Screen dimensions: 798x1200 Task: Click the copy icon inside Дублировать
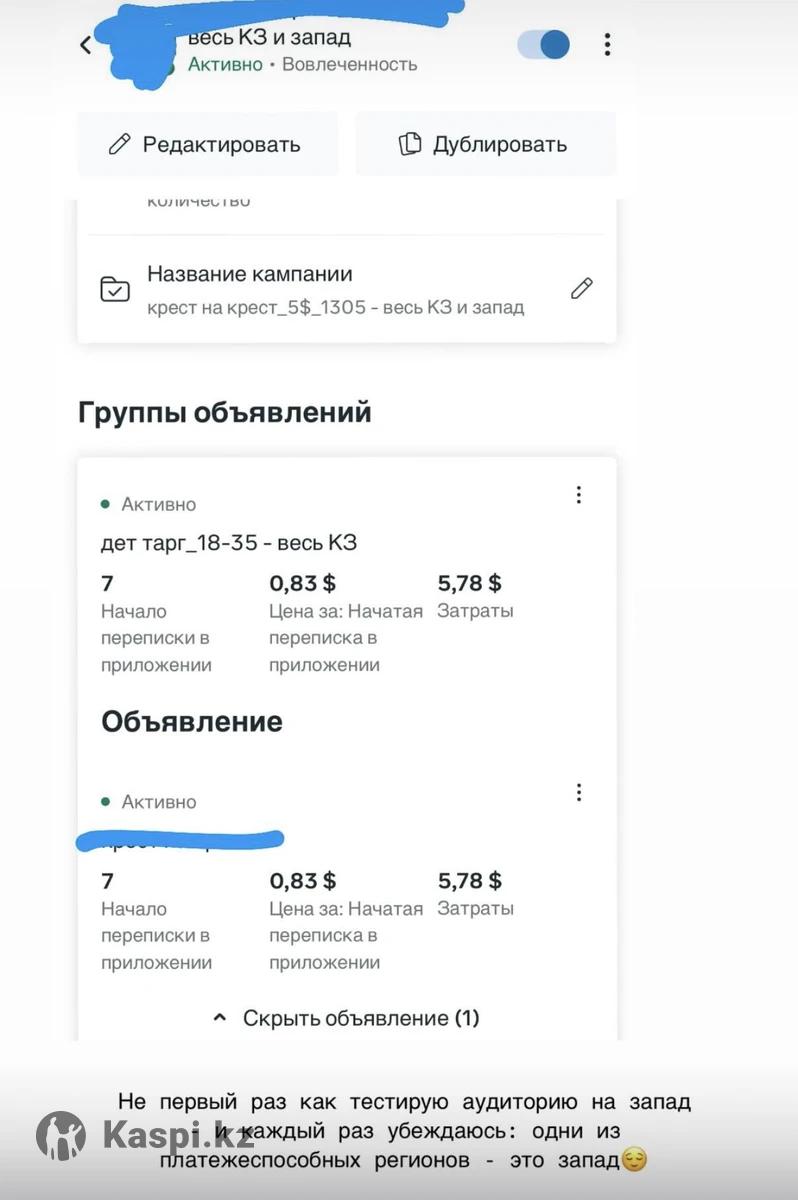[x=410, y=144]
